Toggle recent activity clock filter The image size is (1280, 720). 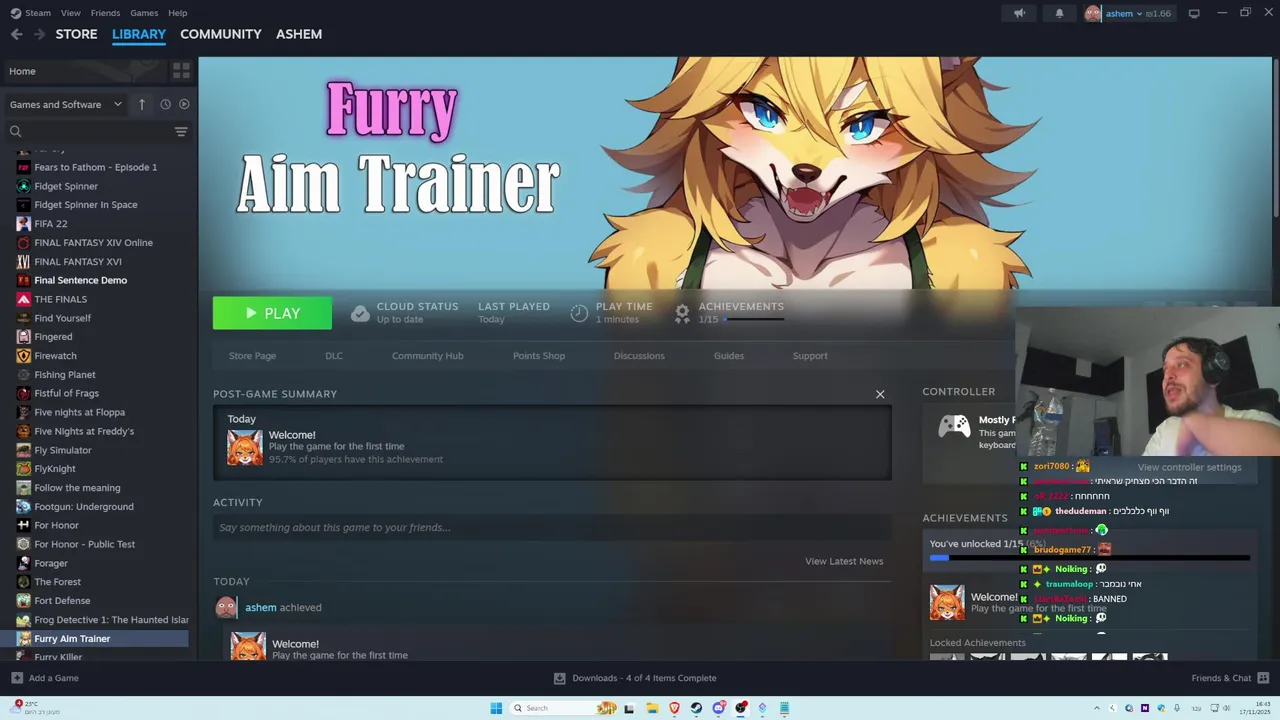pos(165,104)
